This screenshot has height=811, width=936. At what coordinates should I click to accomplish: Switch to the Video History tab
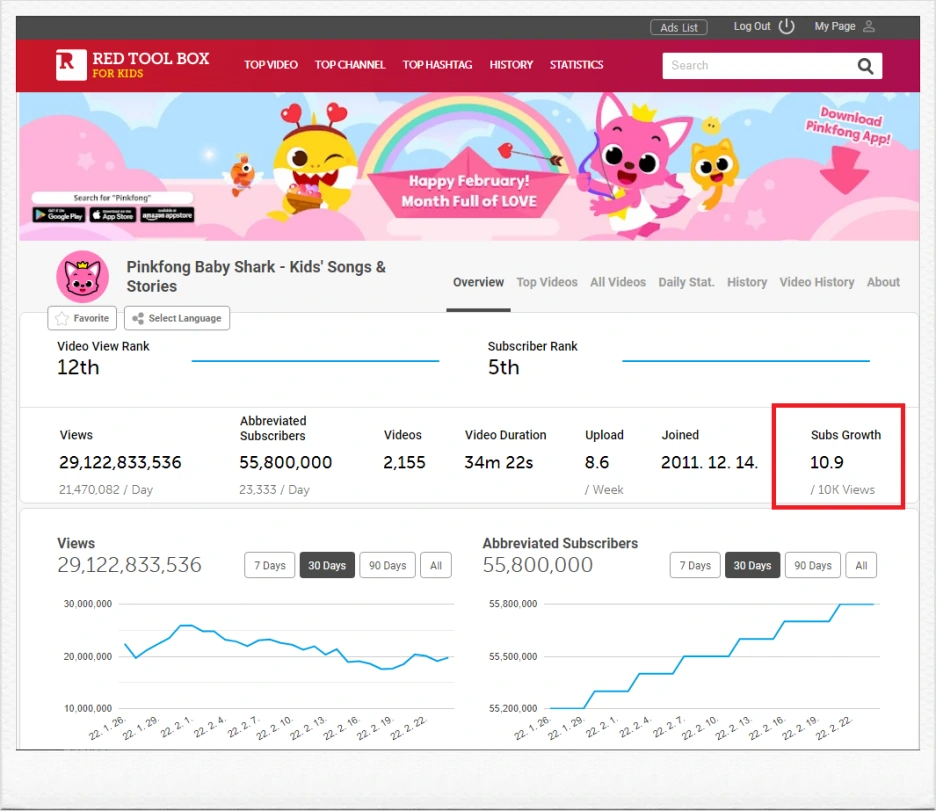click(817, 282)
